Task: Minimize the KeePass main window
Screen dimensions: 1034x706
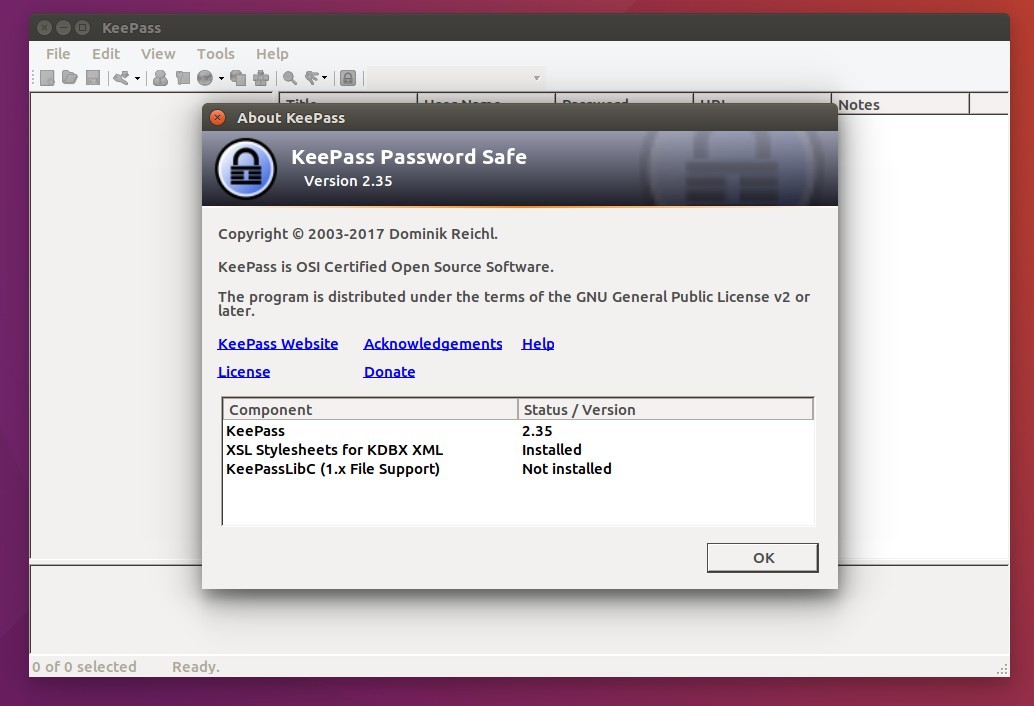Action: pos(63,28)
